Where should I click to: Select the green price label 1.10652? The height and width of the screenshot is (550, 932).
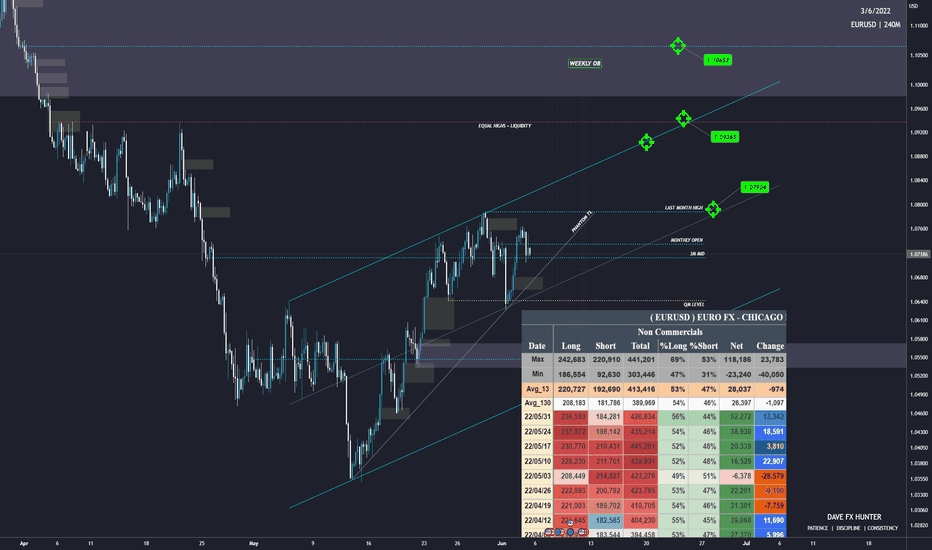717,60
